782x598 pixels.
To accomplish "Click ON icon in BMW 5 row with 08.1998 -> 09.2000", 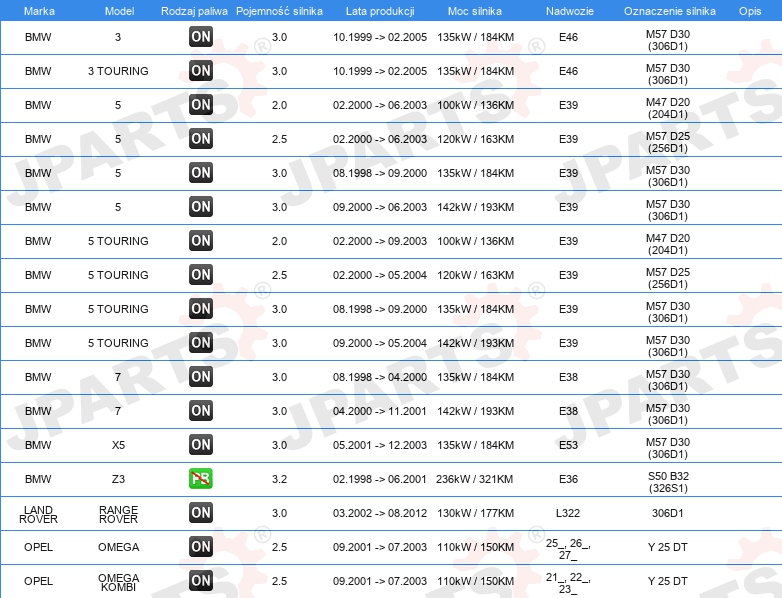I will (201, 173).
